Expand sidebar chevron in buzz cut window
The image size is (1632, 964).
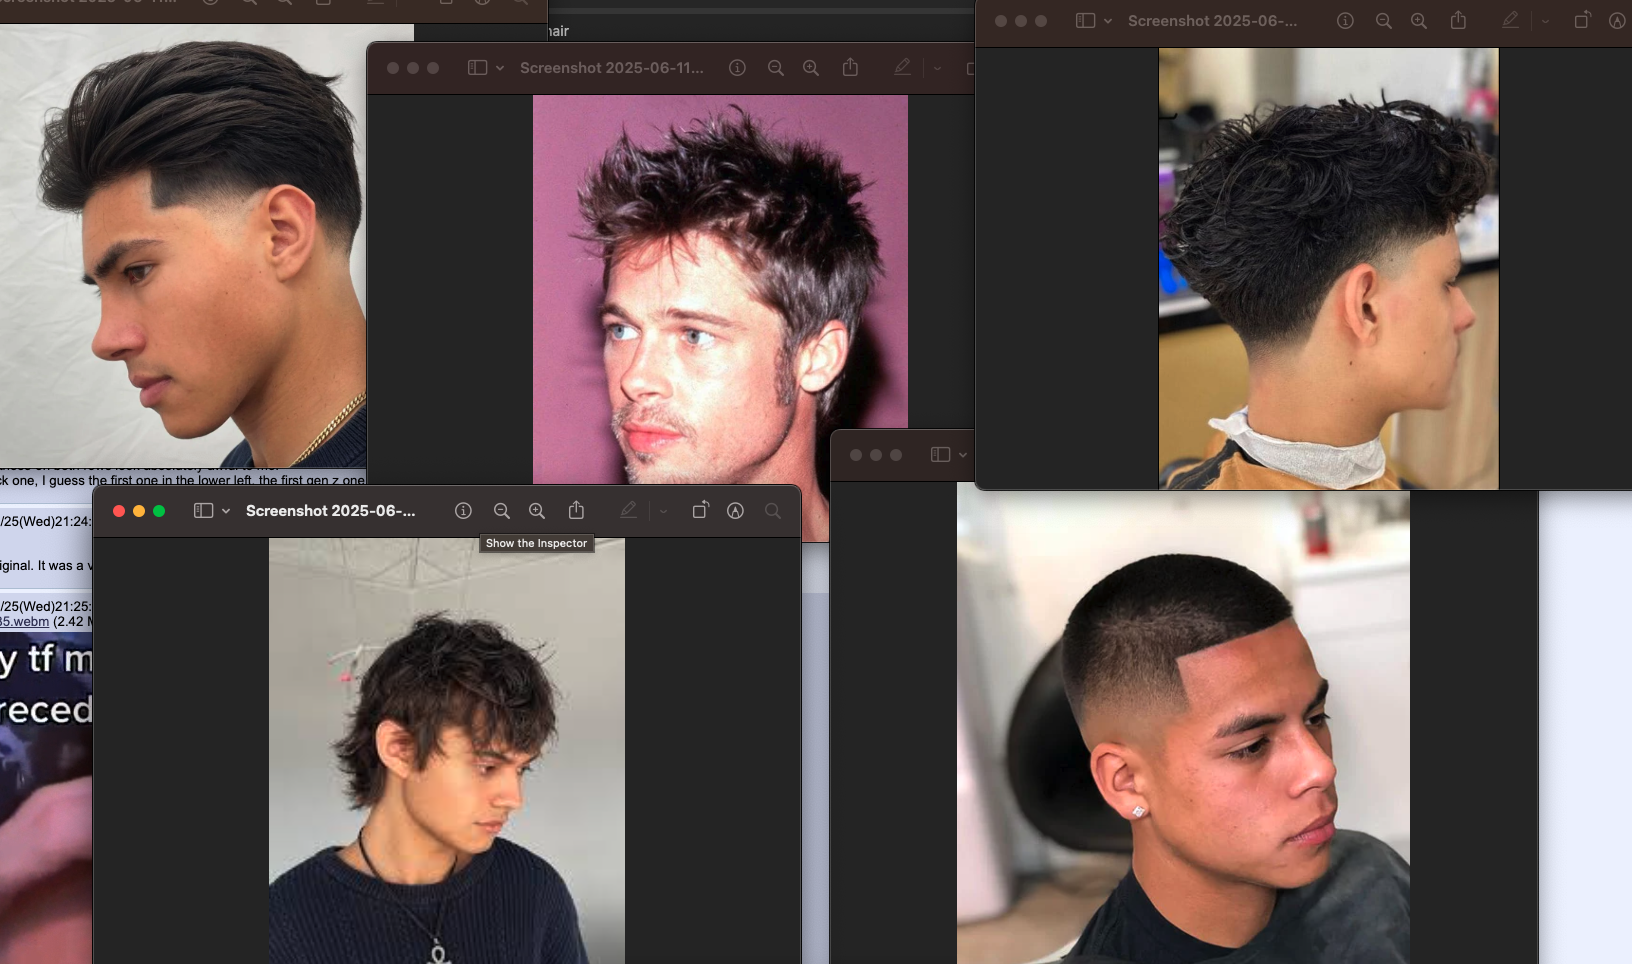pyautogui.click(x=963, y=455)
